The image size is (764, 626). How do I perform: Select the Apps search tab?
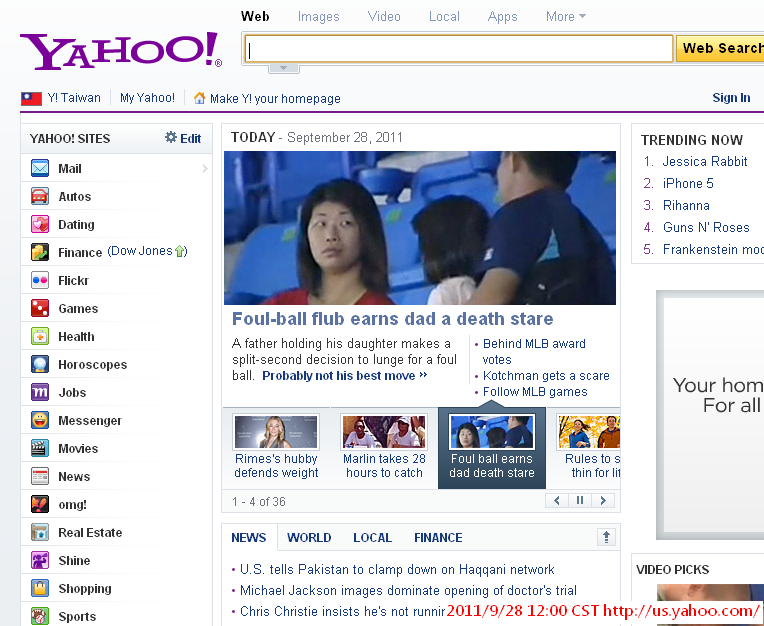[502, 17]
